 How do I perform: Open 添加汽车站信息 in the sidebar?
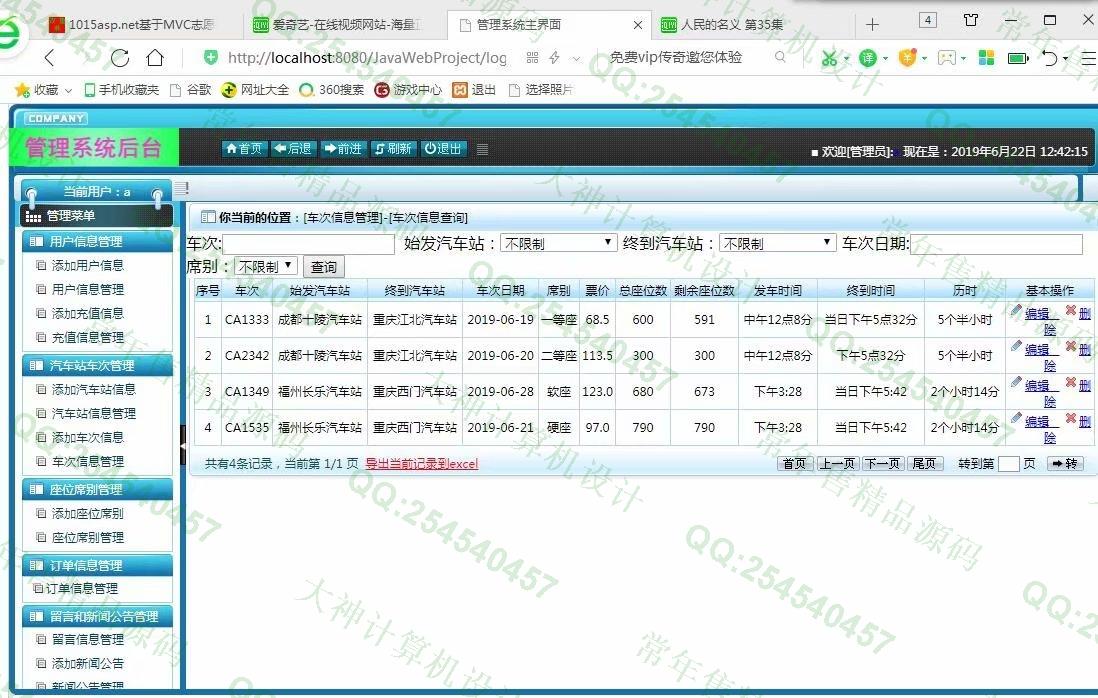[93, 389]
